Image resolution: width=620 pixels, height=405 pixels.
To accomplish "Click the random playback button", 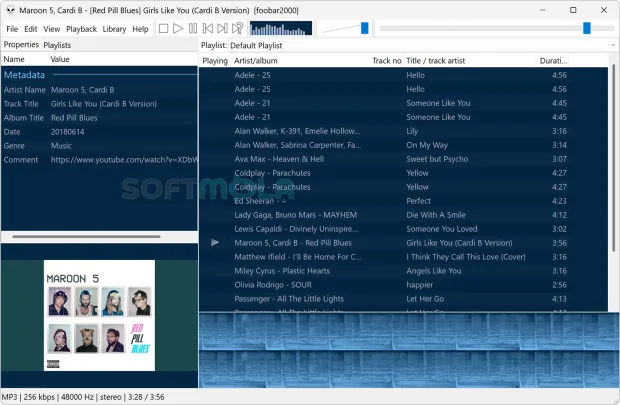I will [x=237, y=28].
